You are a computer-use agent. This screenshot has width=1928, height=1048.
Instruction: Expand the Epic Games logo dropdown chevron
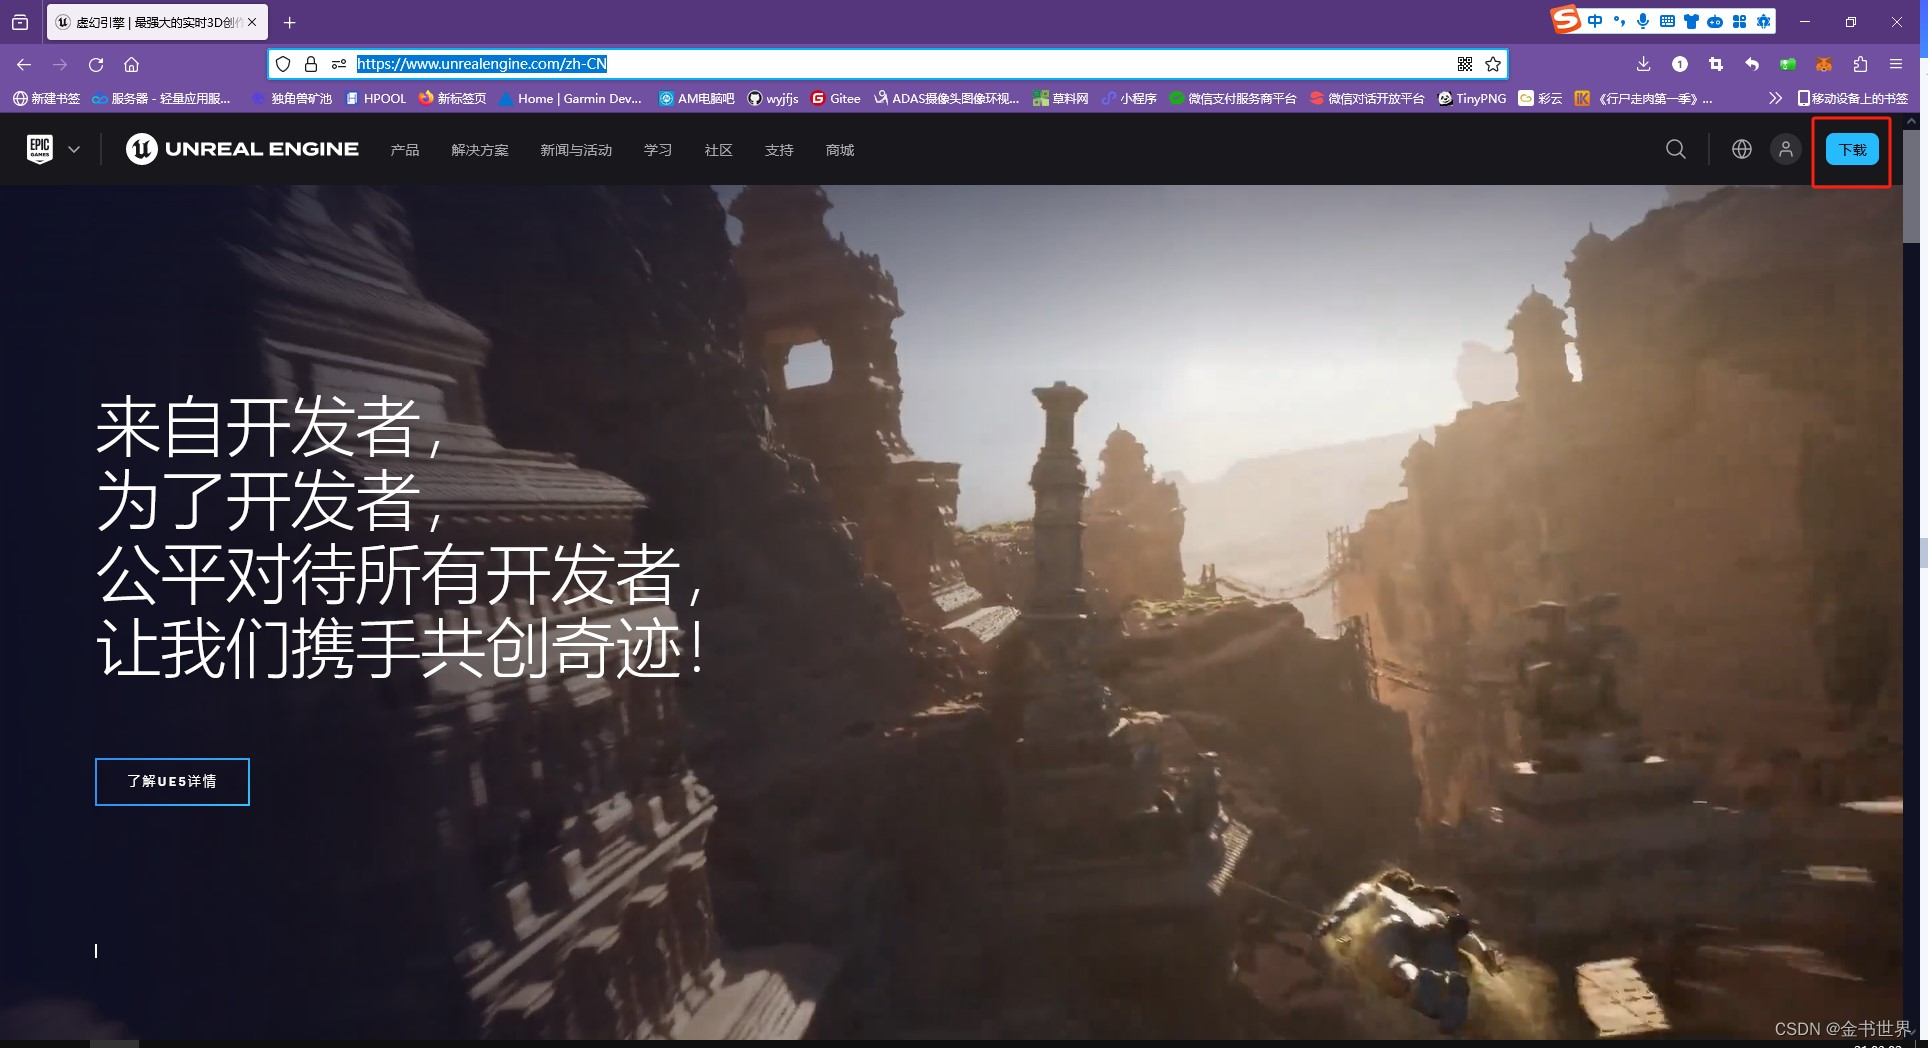pyautogui.click(x=74, y=148)
